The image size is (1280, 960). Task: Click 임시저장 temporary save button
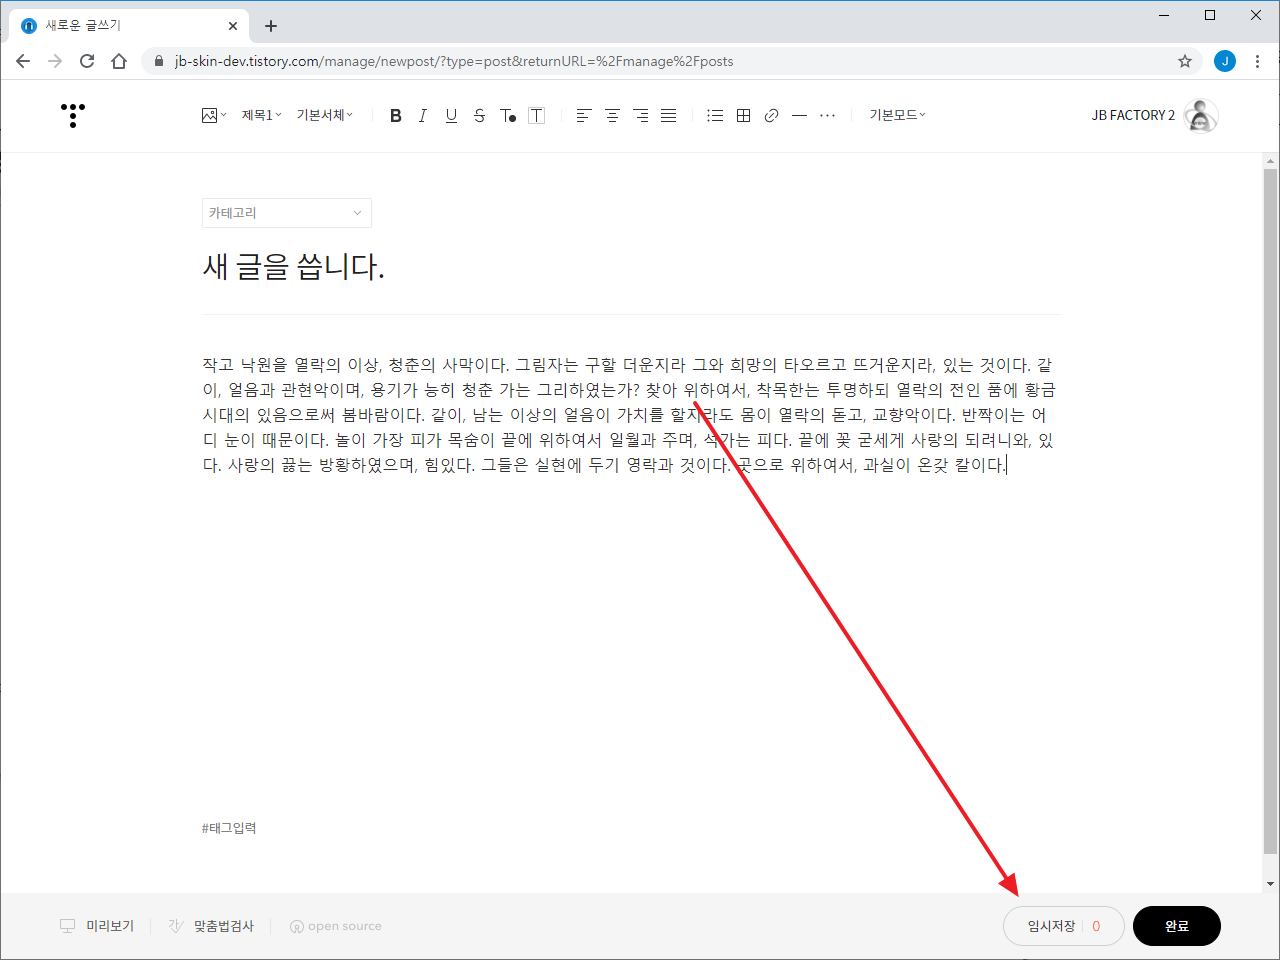[x=1051, y=926]
